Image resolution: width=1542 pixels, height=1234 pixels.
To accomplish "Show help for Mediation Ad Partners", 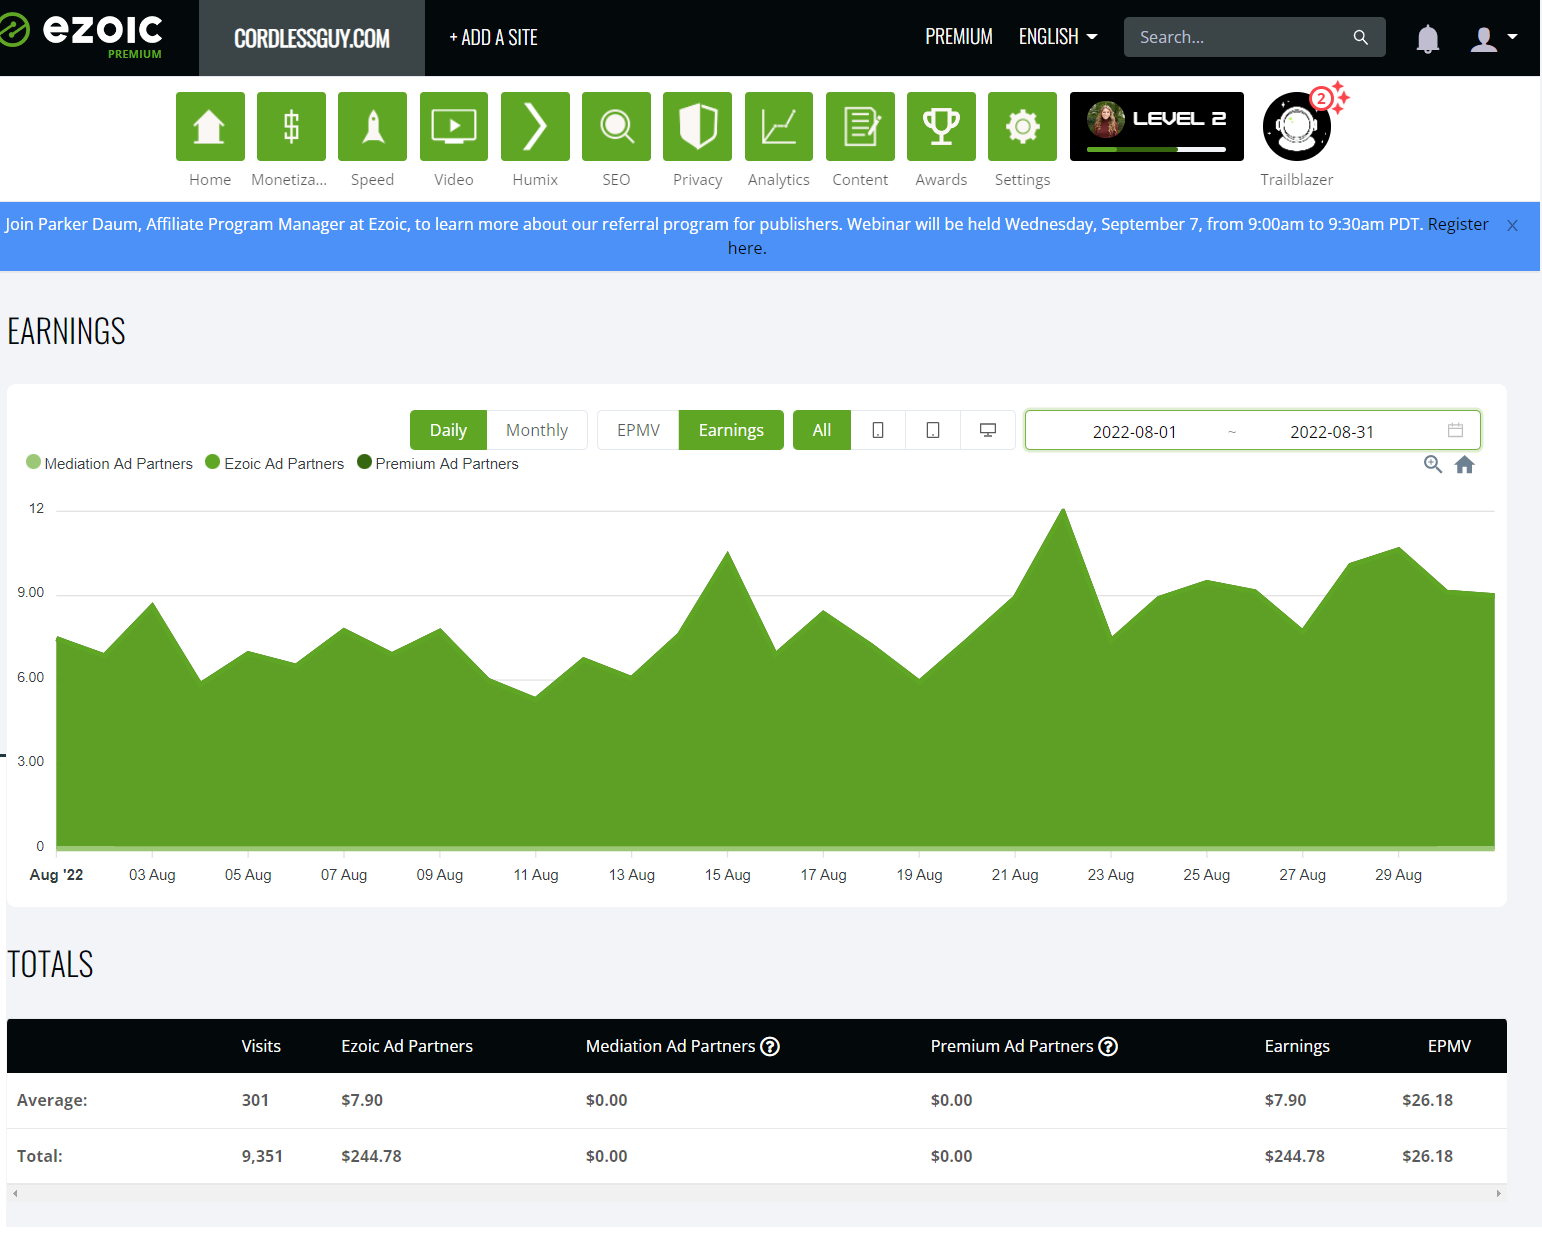I will click(770, 1046).
